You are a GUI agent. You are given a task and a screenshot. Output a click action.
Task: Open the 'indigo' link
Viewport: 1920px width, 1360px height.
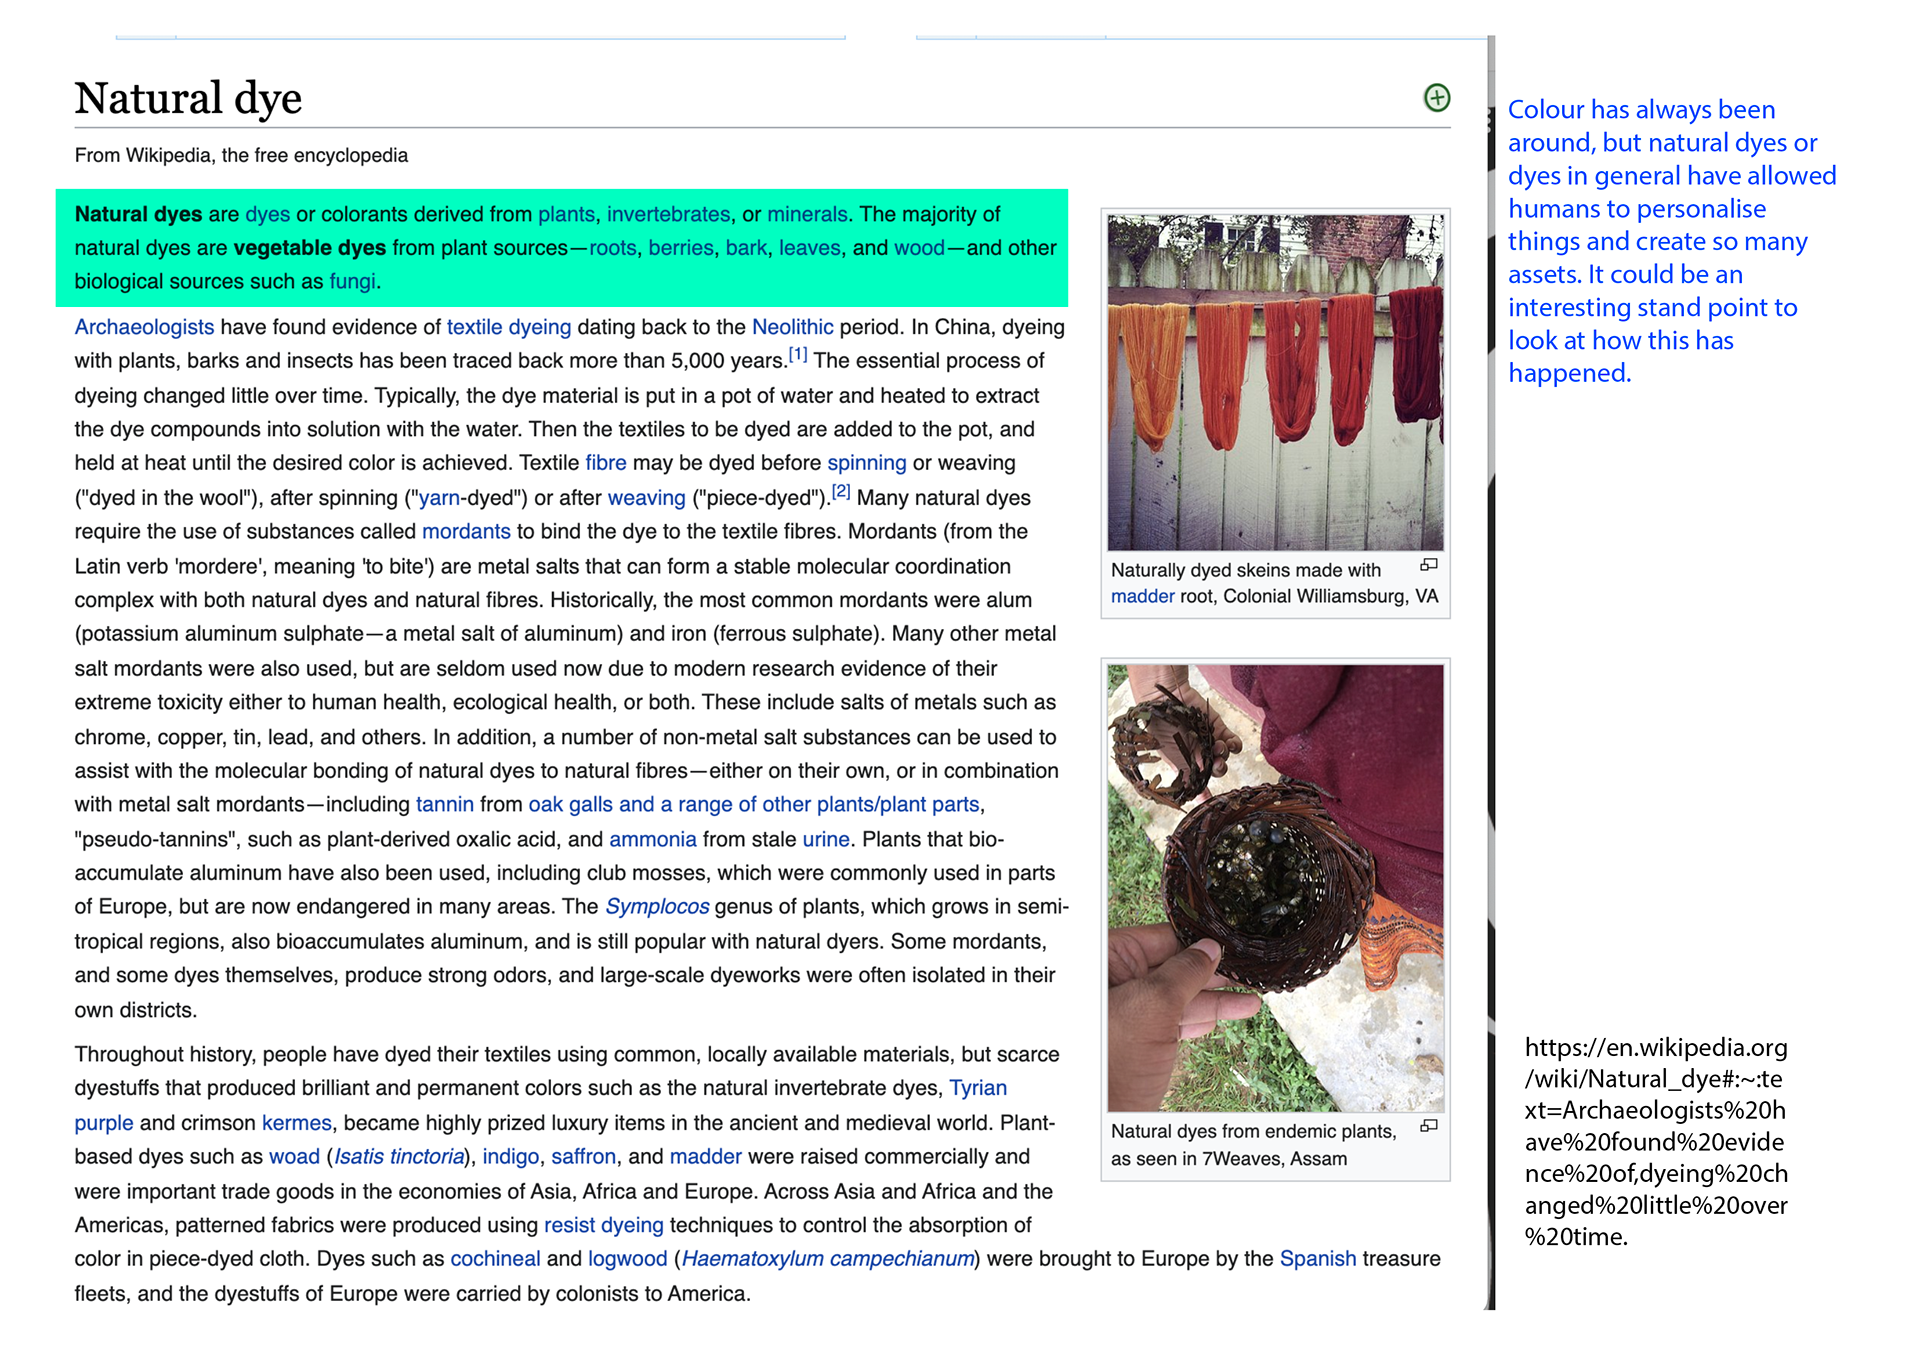pyautogui.click(x=511, y=1157)
